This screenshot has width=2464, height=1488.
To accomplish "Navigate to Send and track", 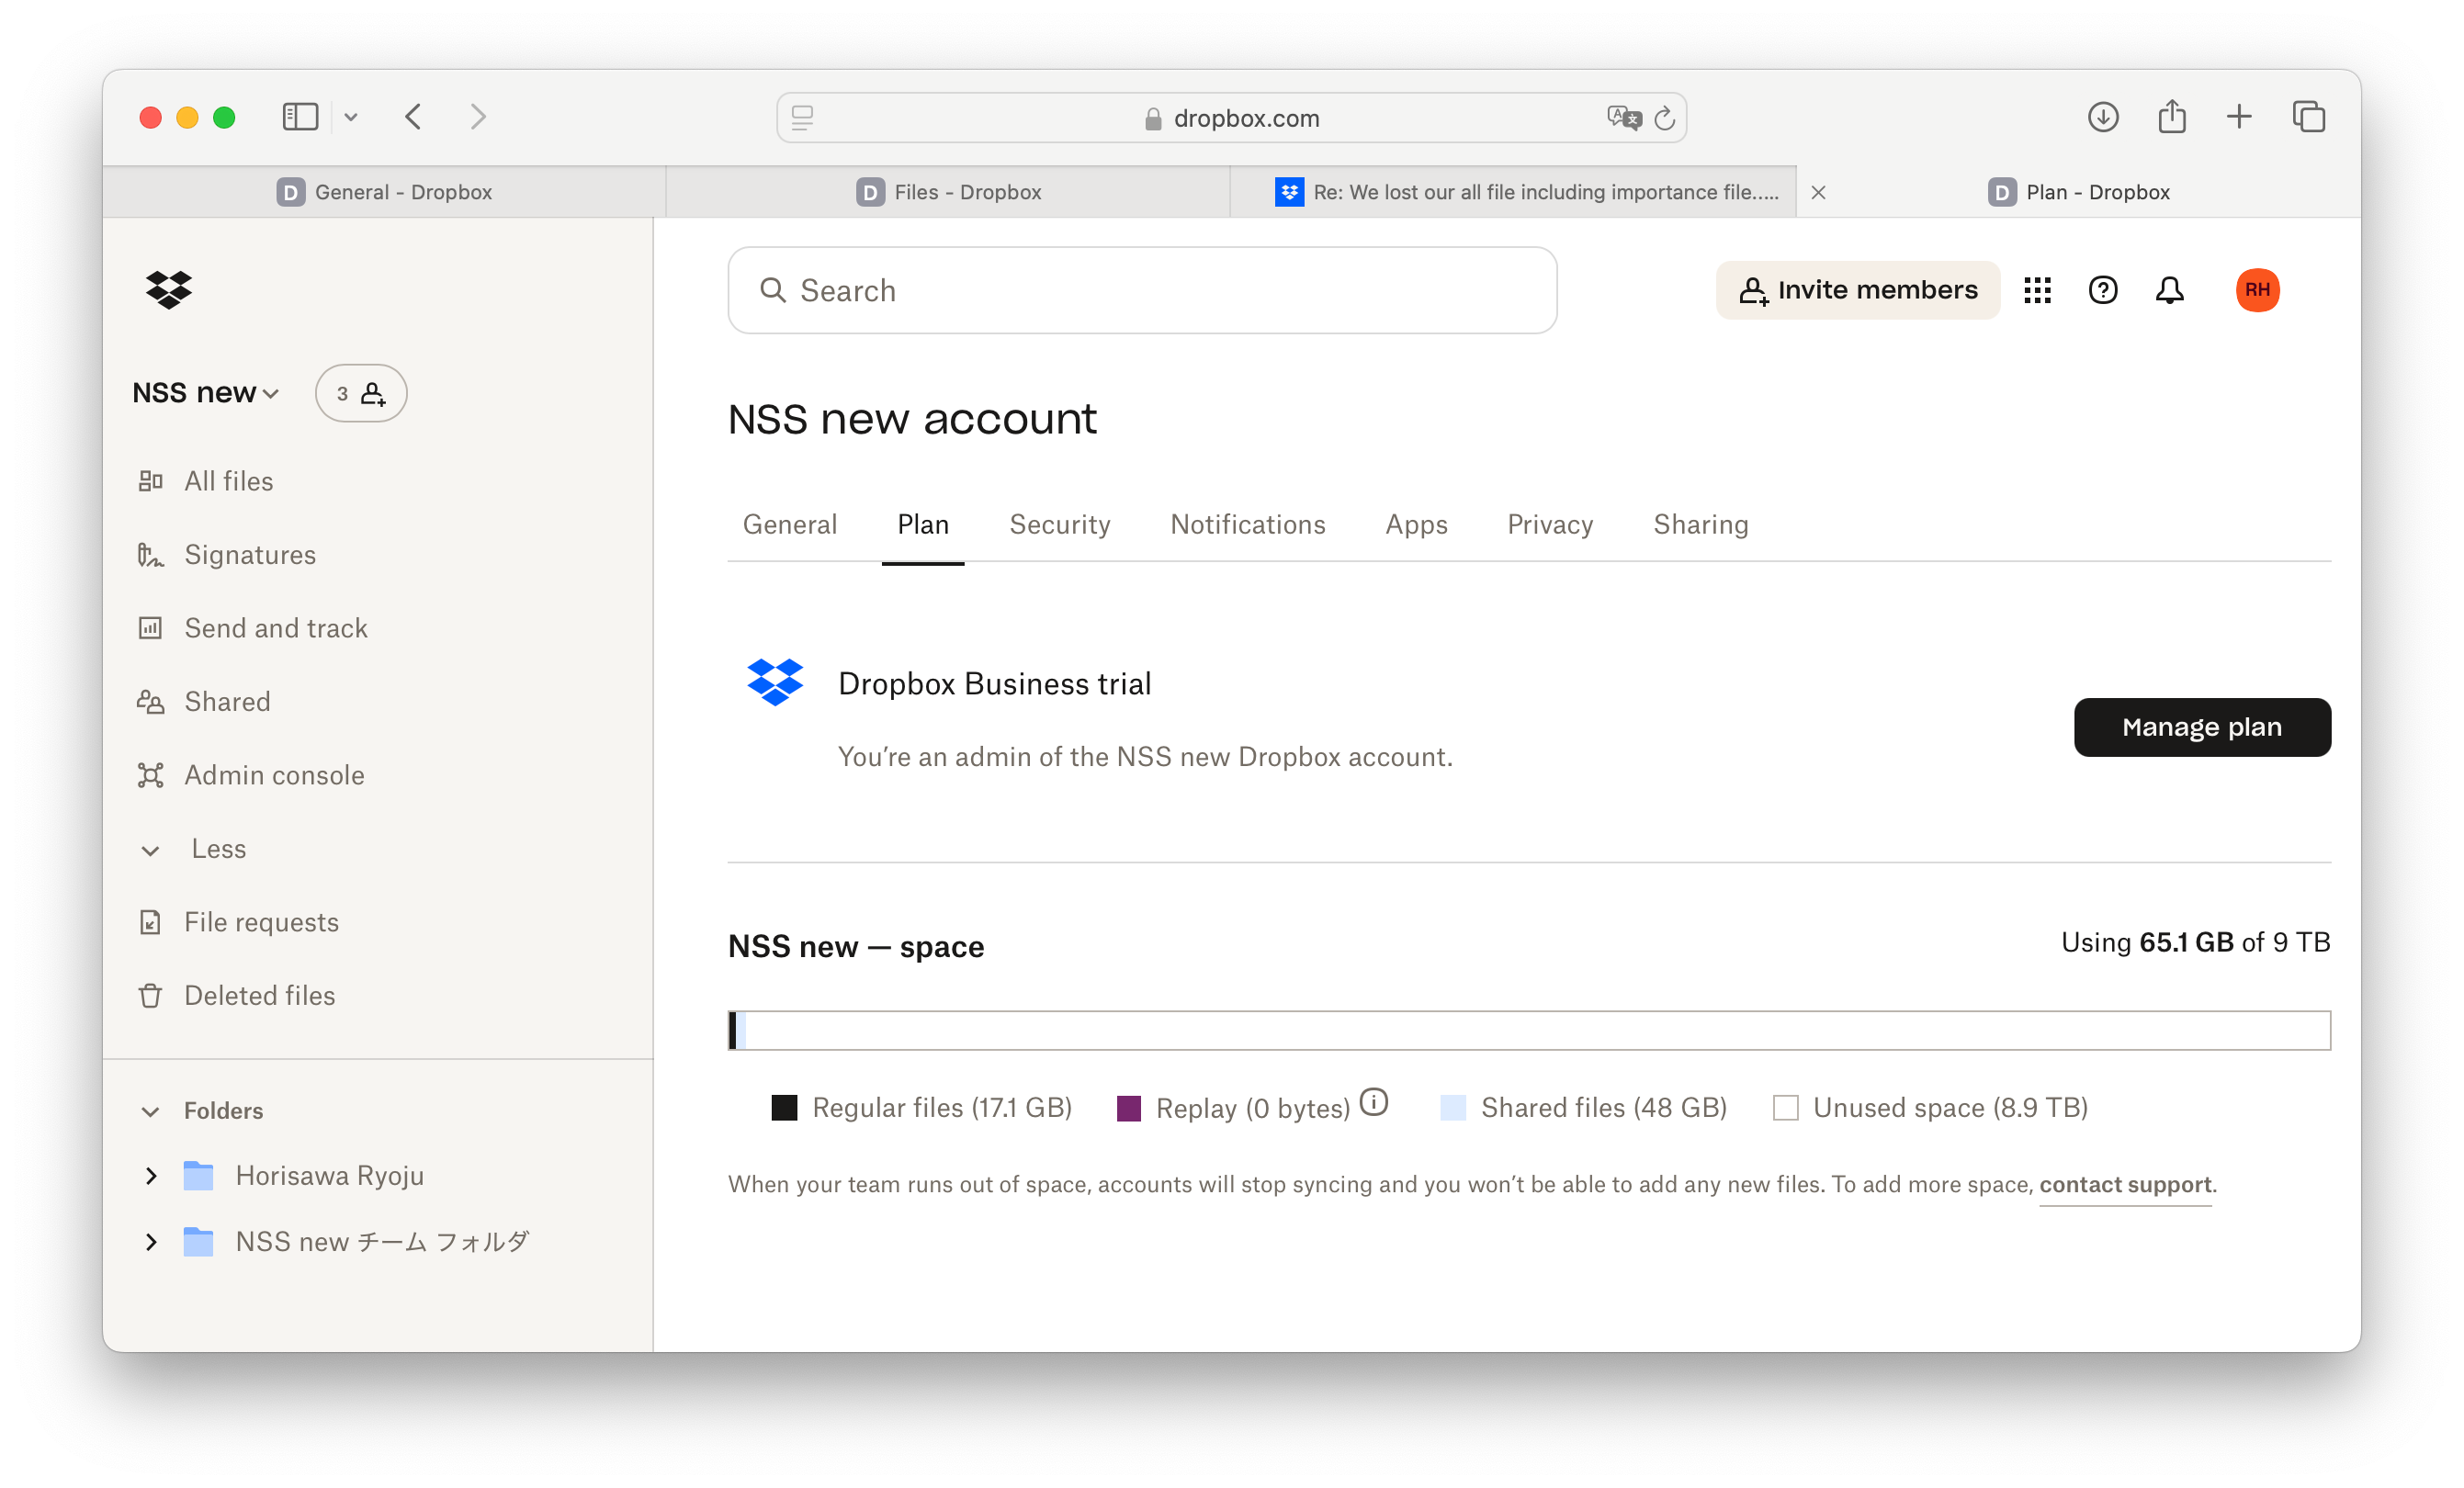I will (277, 626).
